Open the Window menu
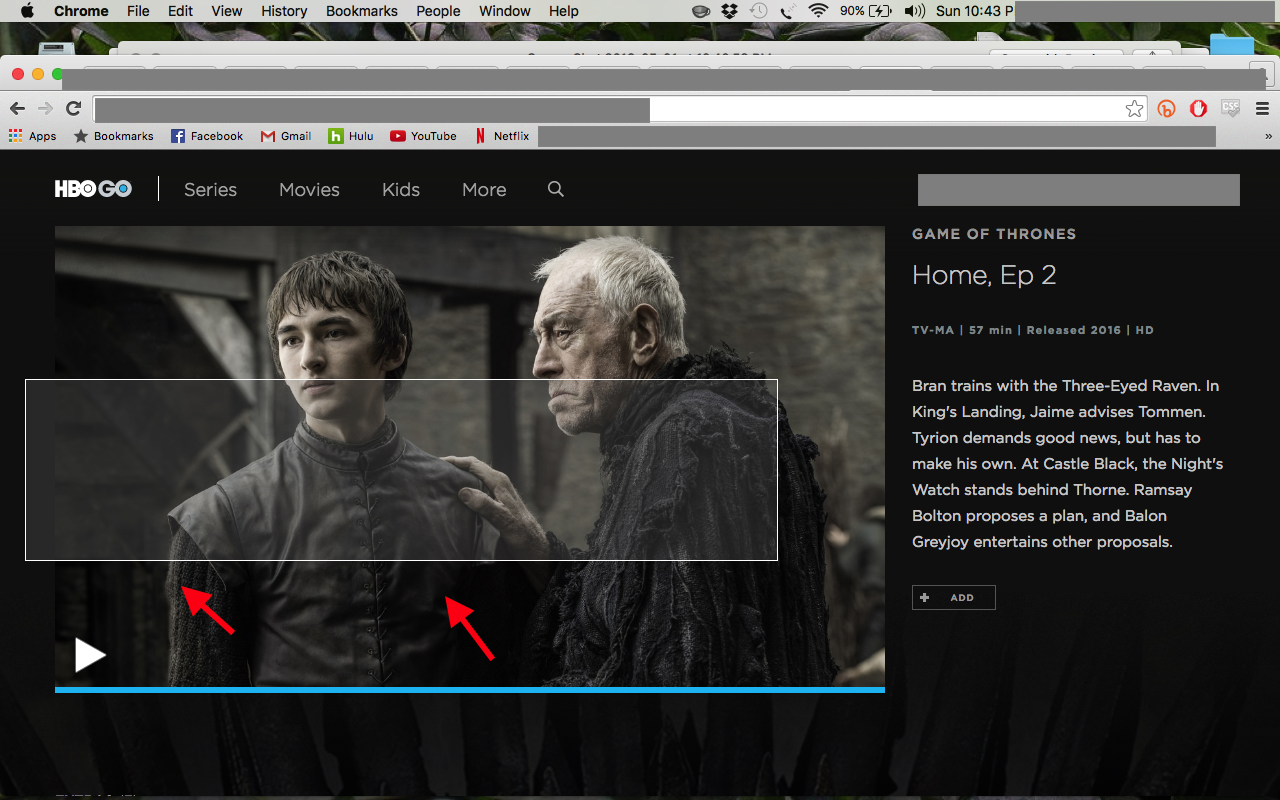 click(505, 11)
